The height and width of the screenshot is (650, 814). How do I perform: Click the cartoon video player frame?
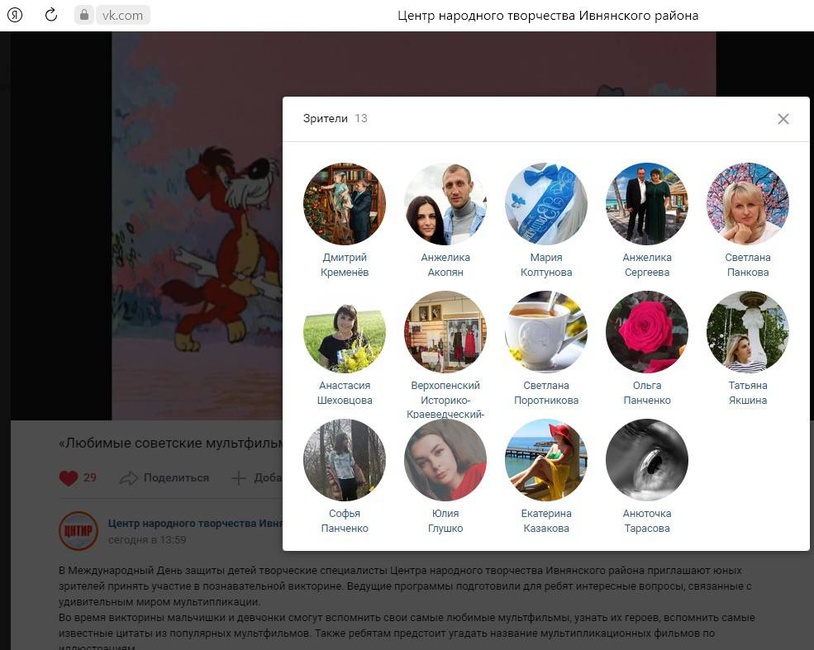pyautogui.click(x=197, y=226)
